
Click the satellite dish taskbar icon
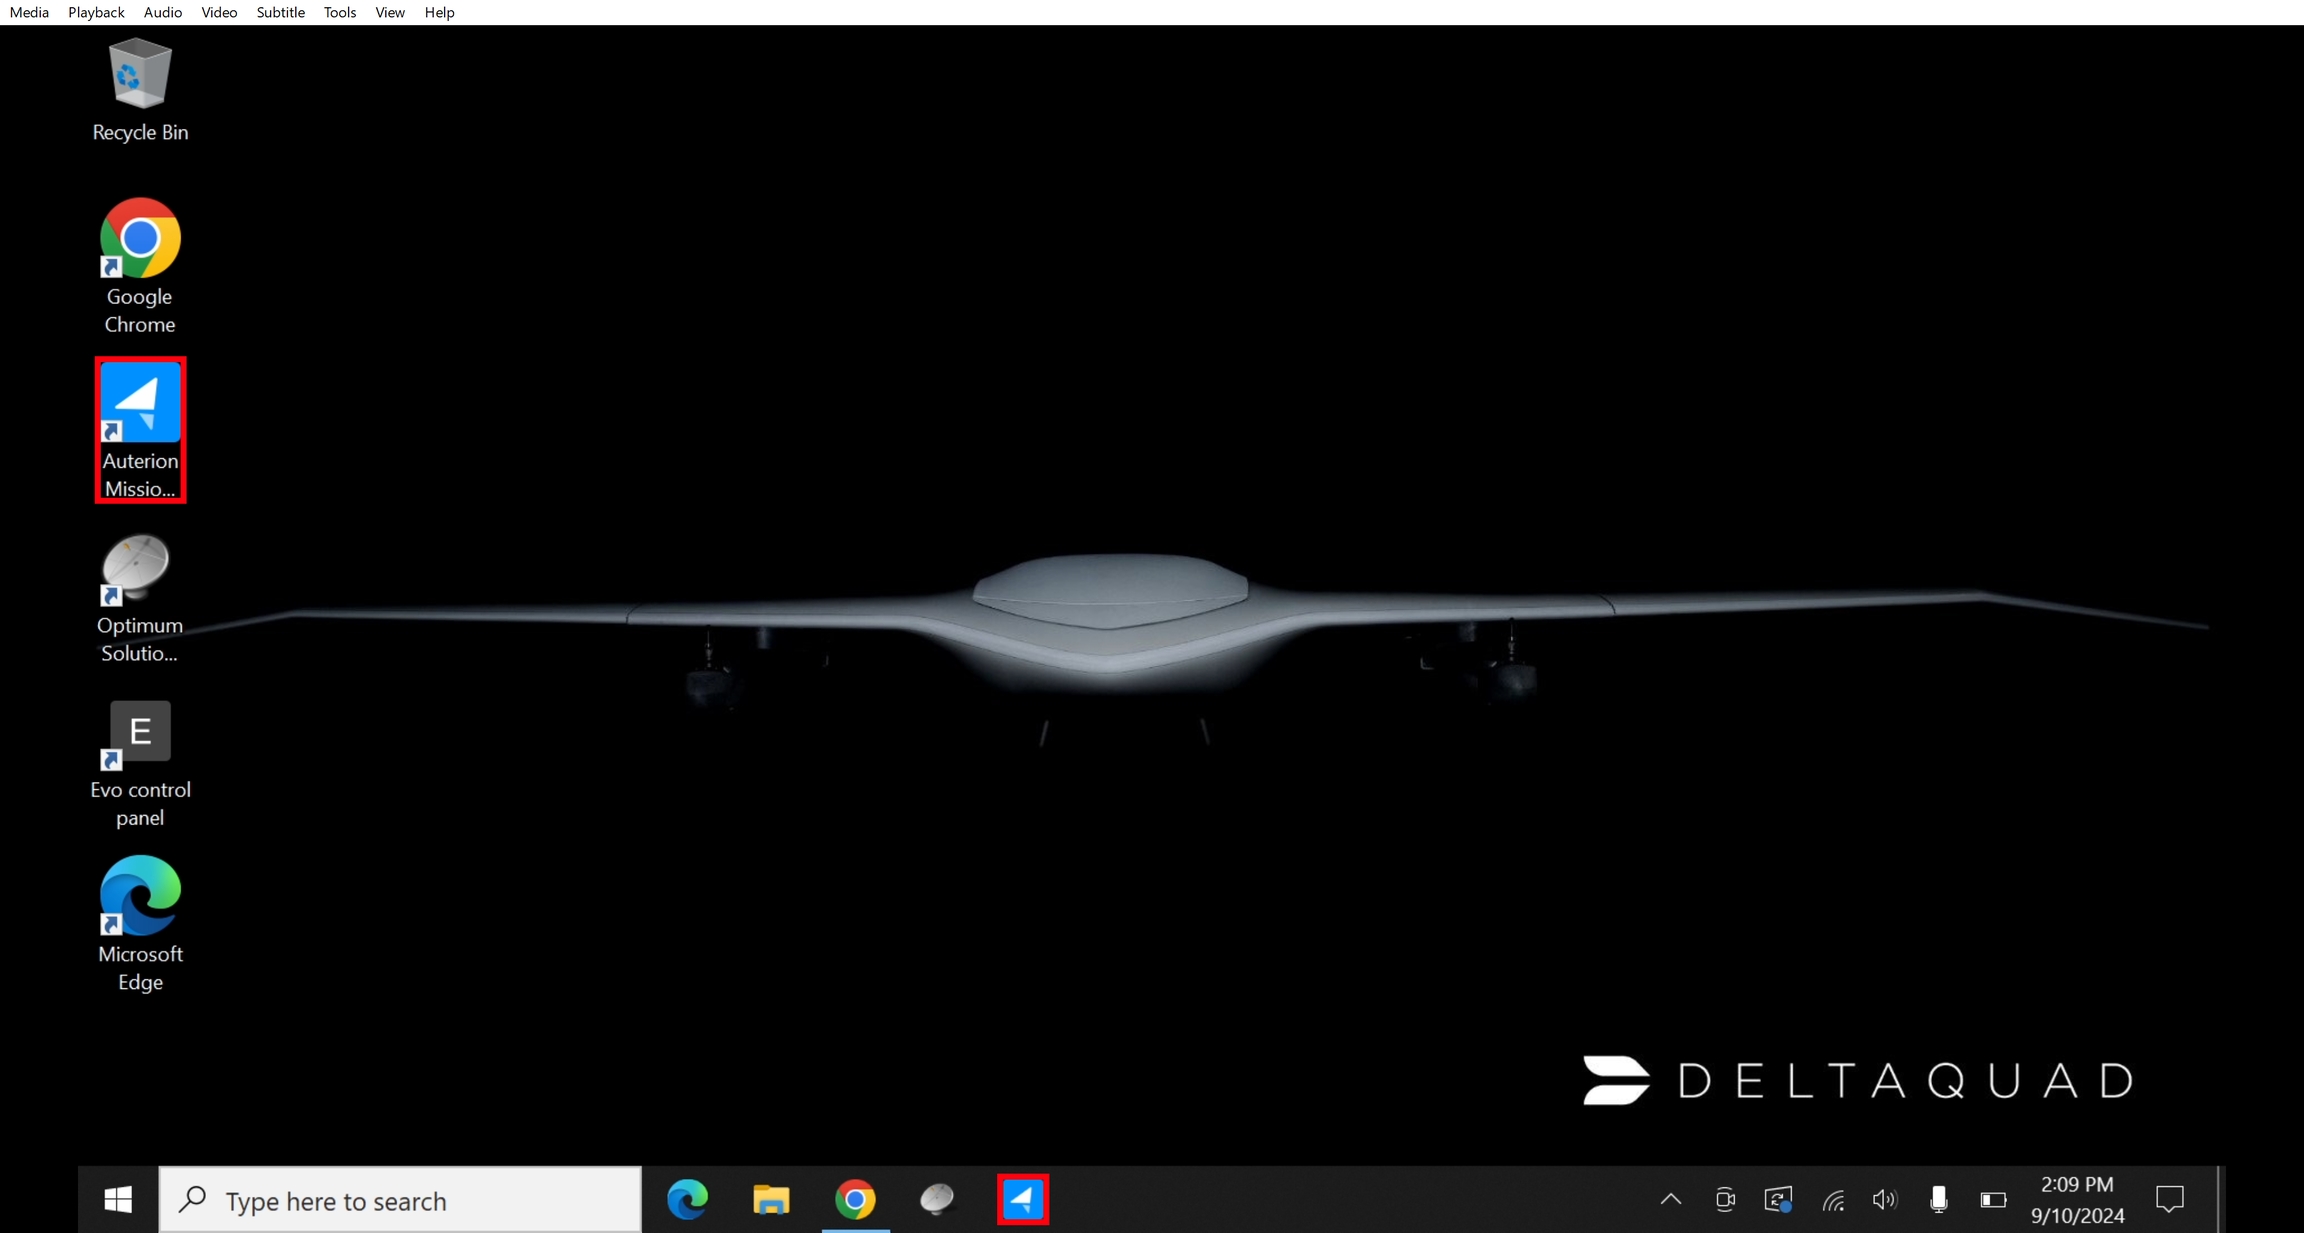(937, 1198)
